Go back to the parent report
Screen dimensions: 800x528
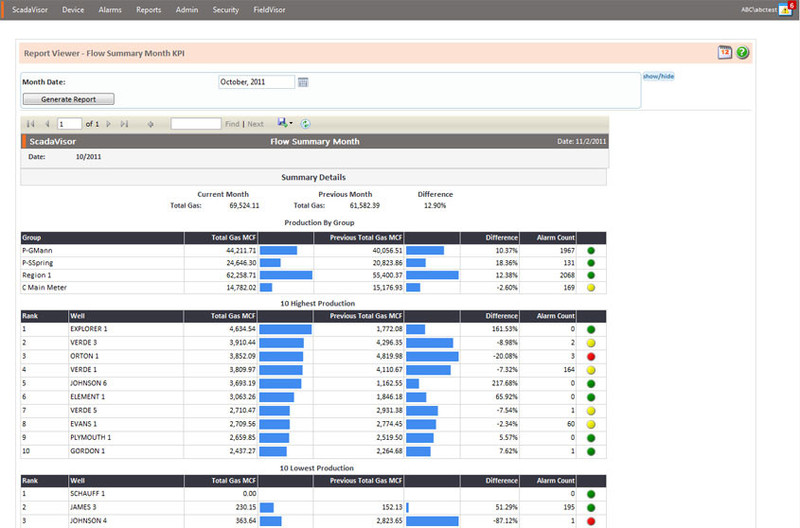tap(151, 124)
